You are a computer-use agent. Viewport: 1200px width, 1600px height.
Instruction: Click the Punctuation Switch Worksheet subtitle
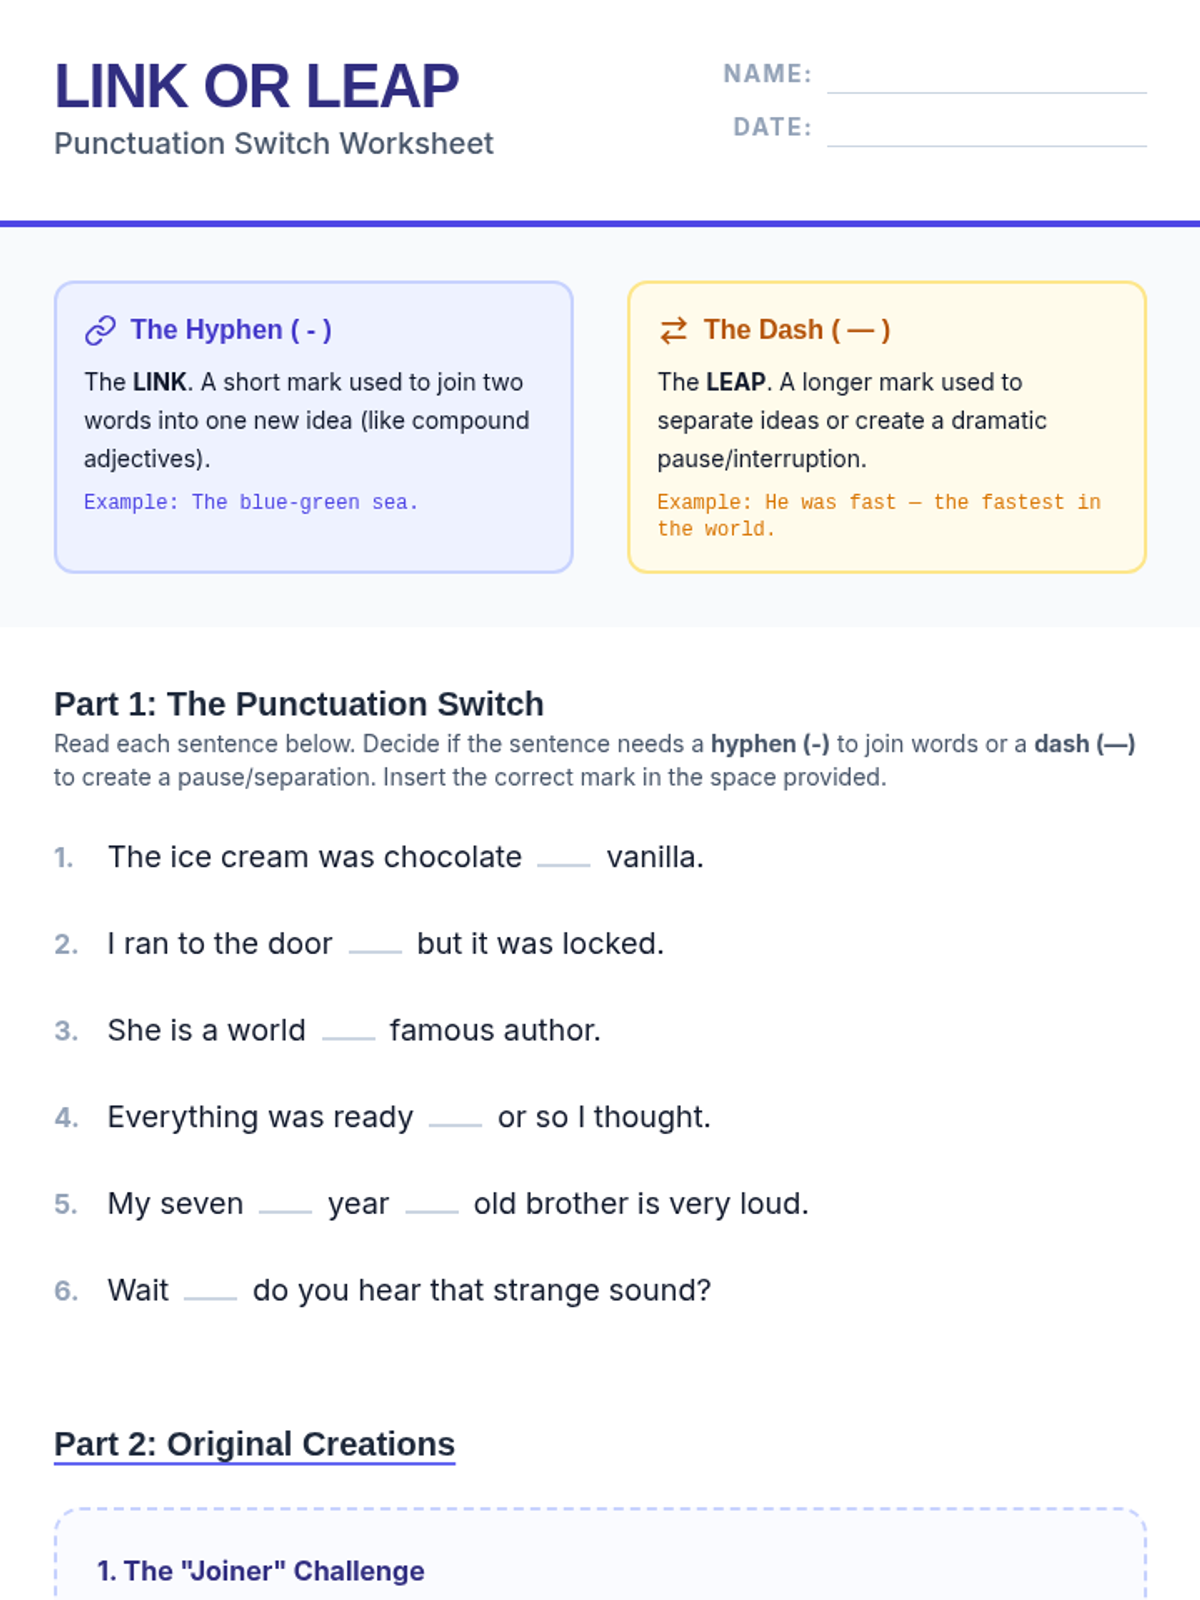pyautogui.click(x=274, y=144)
